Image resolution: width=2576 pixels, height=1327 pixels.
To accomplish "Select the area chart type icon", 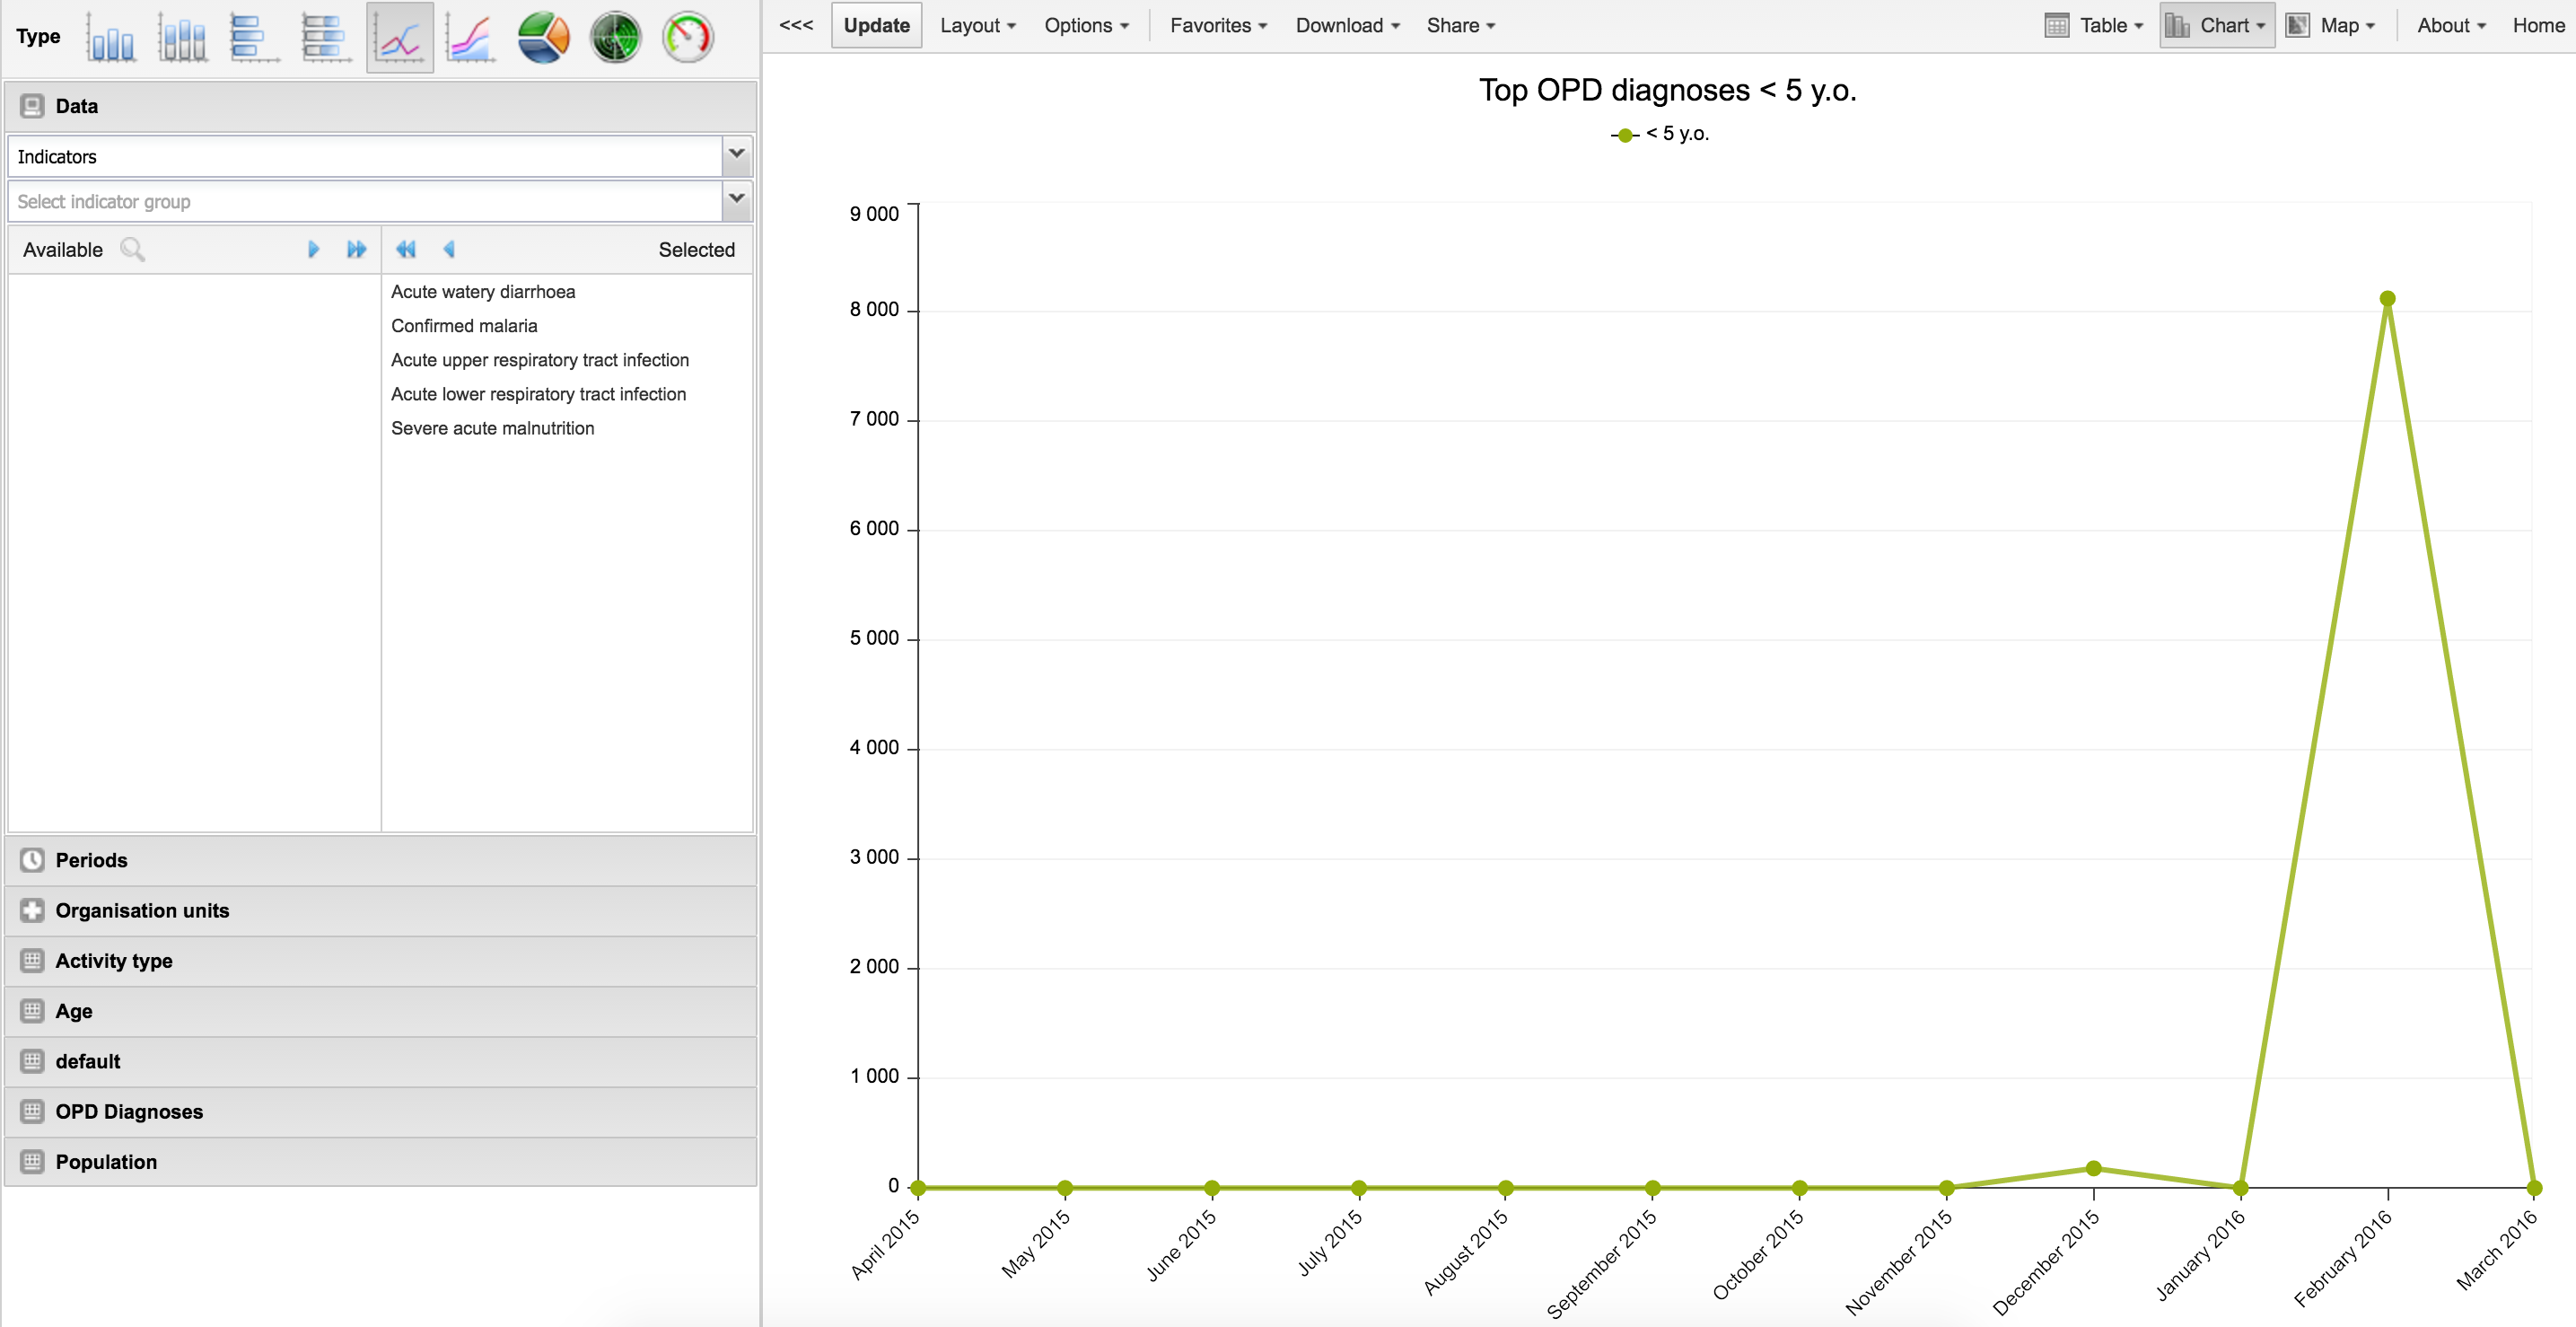I will tap(470, 38).
